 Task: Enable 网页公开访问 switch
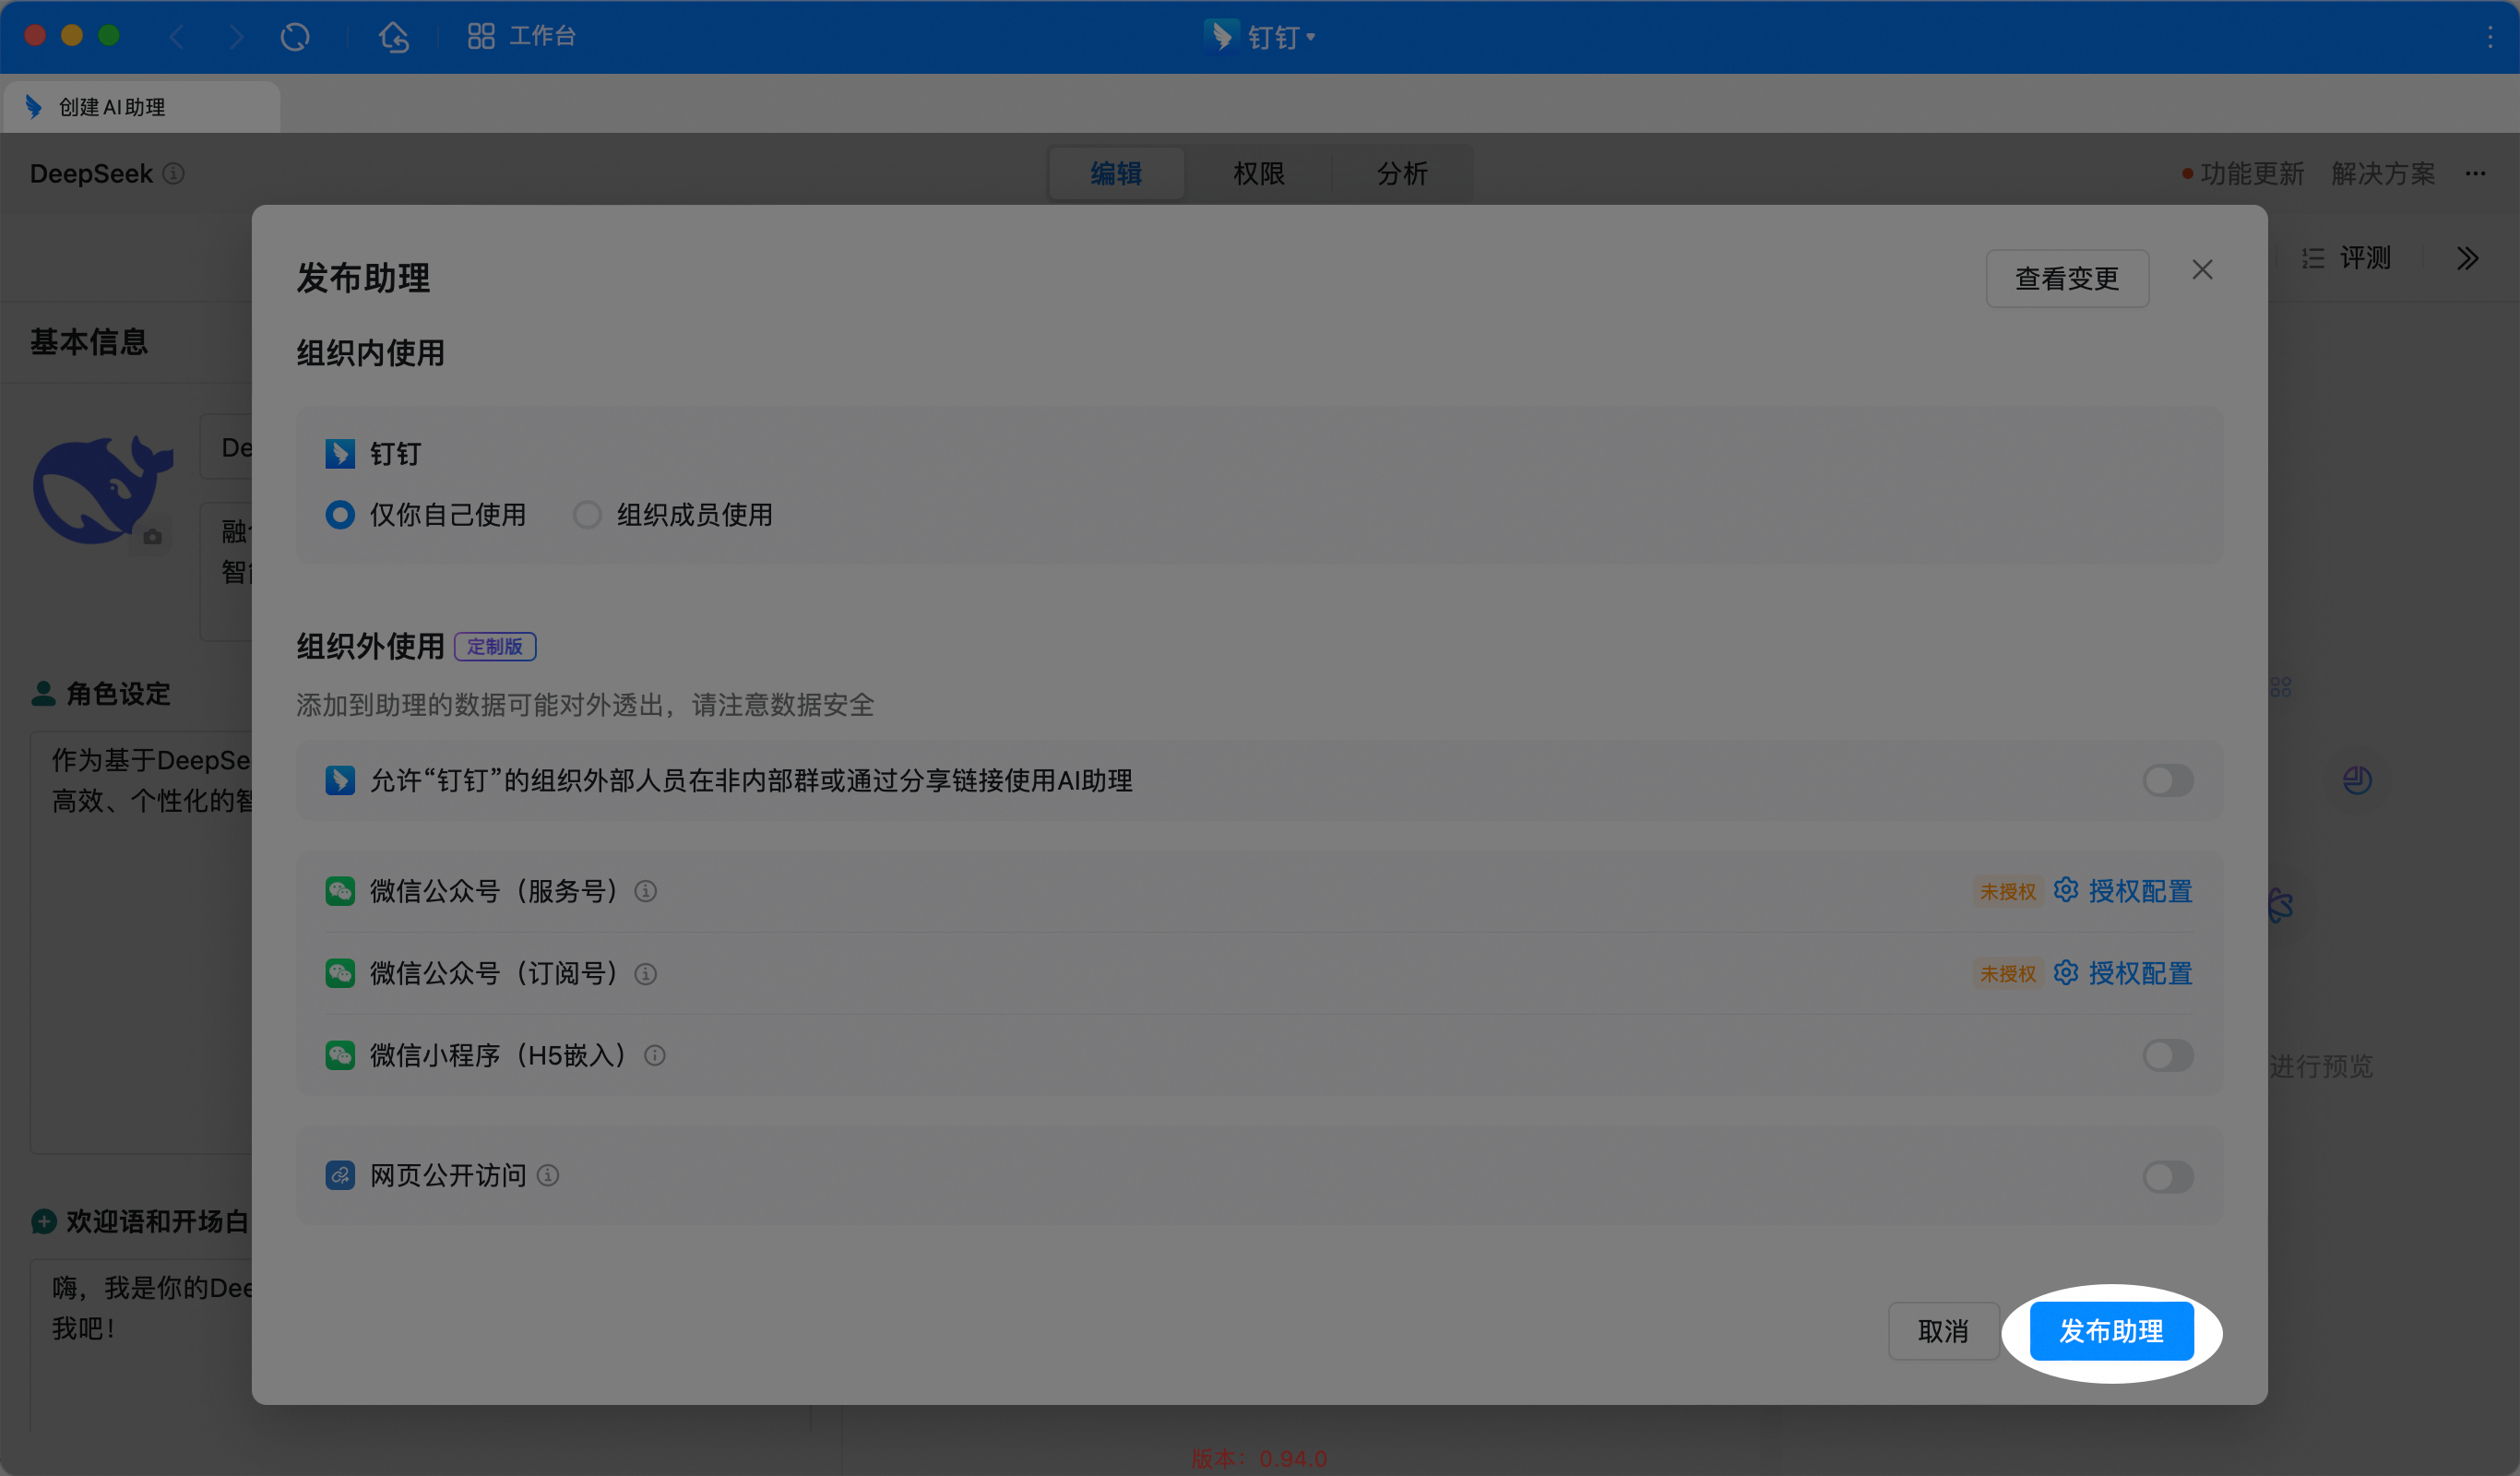[x=2168, y=1176]
